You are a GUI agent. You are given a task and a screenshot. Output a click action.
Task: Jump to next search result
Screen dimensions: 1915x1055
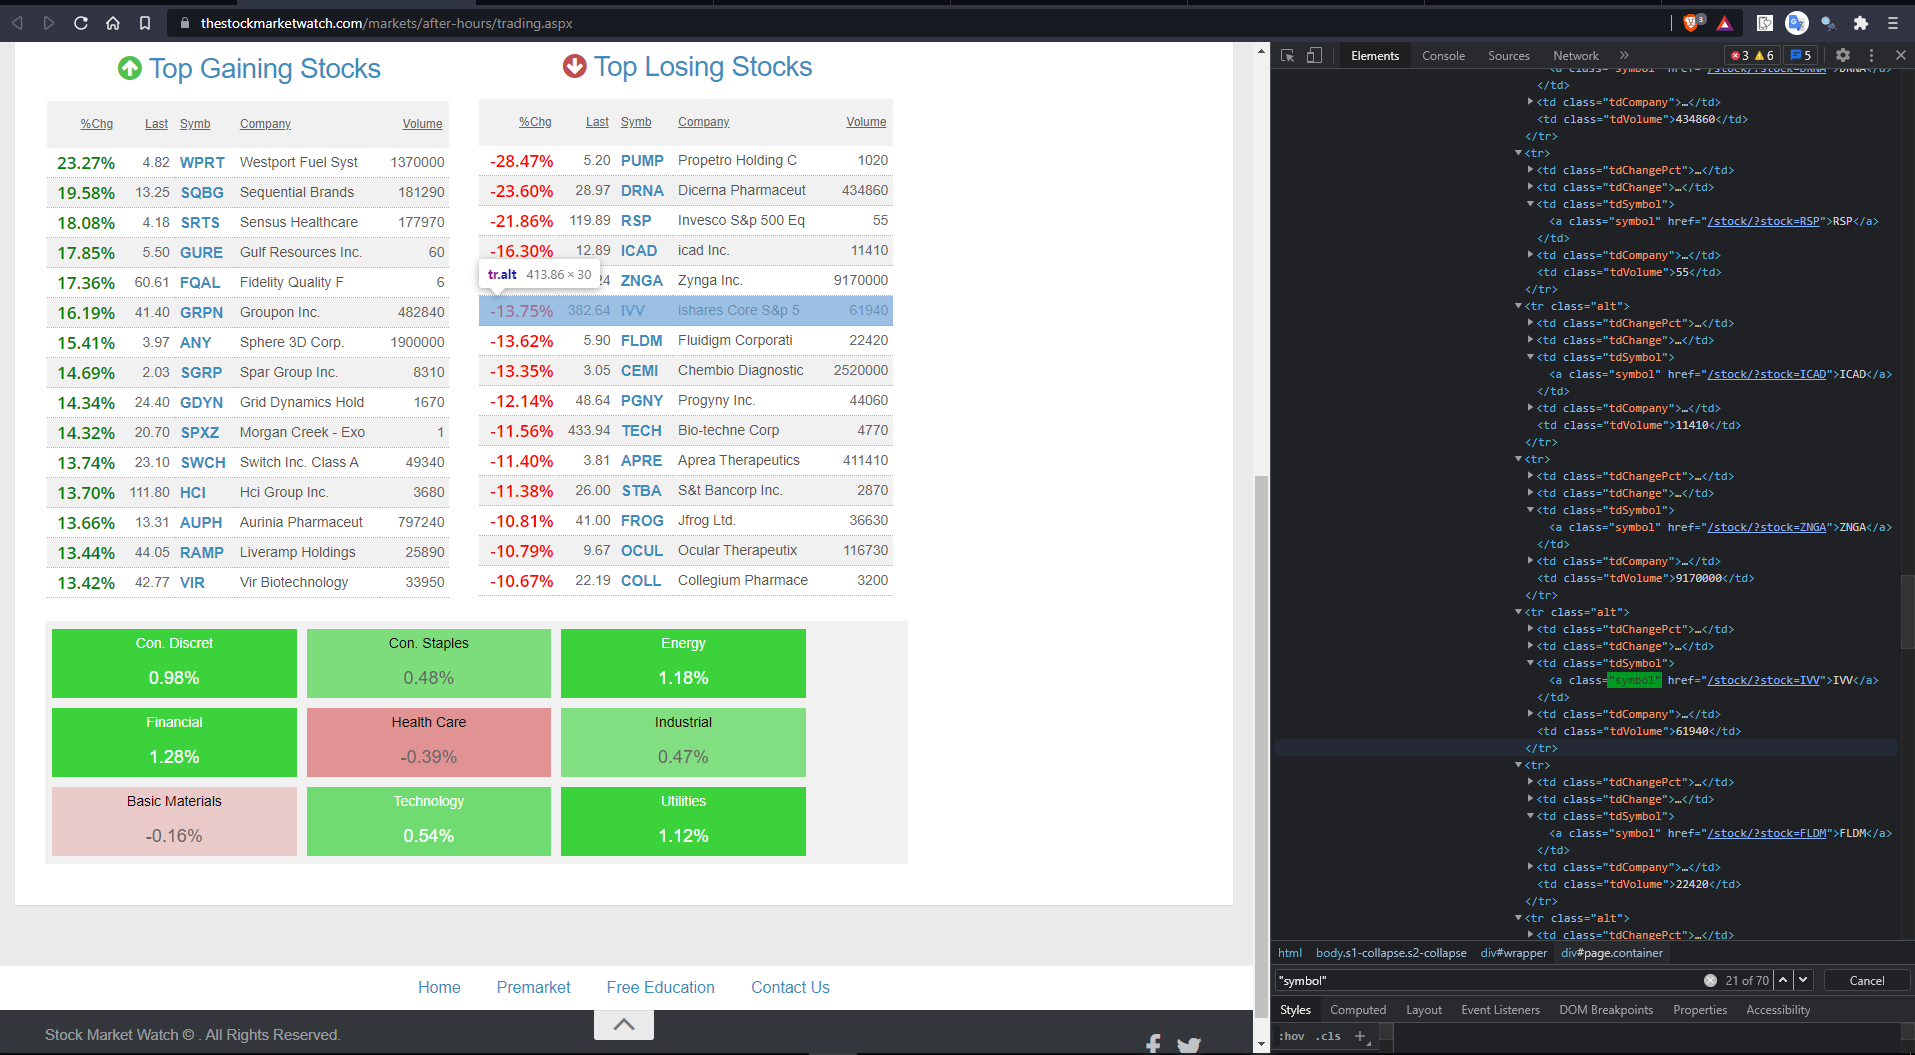click(1803, 980)
